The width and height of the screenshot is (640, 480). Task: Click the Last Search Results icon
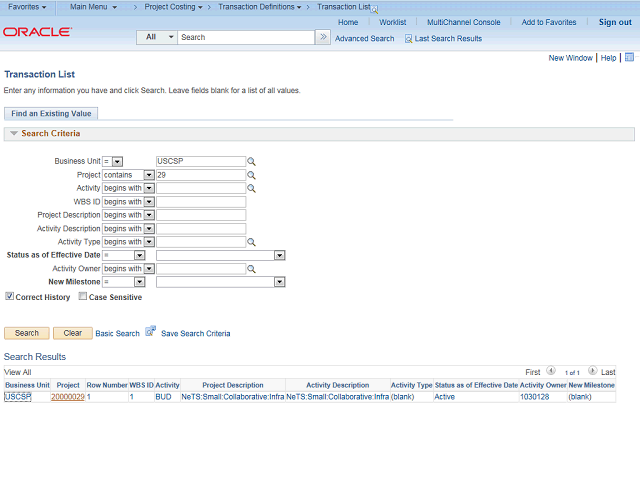[408, 39]
